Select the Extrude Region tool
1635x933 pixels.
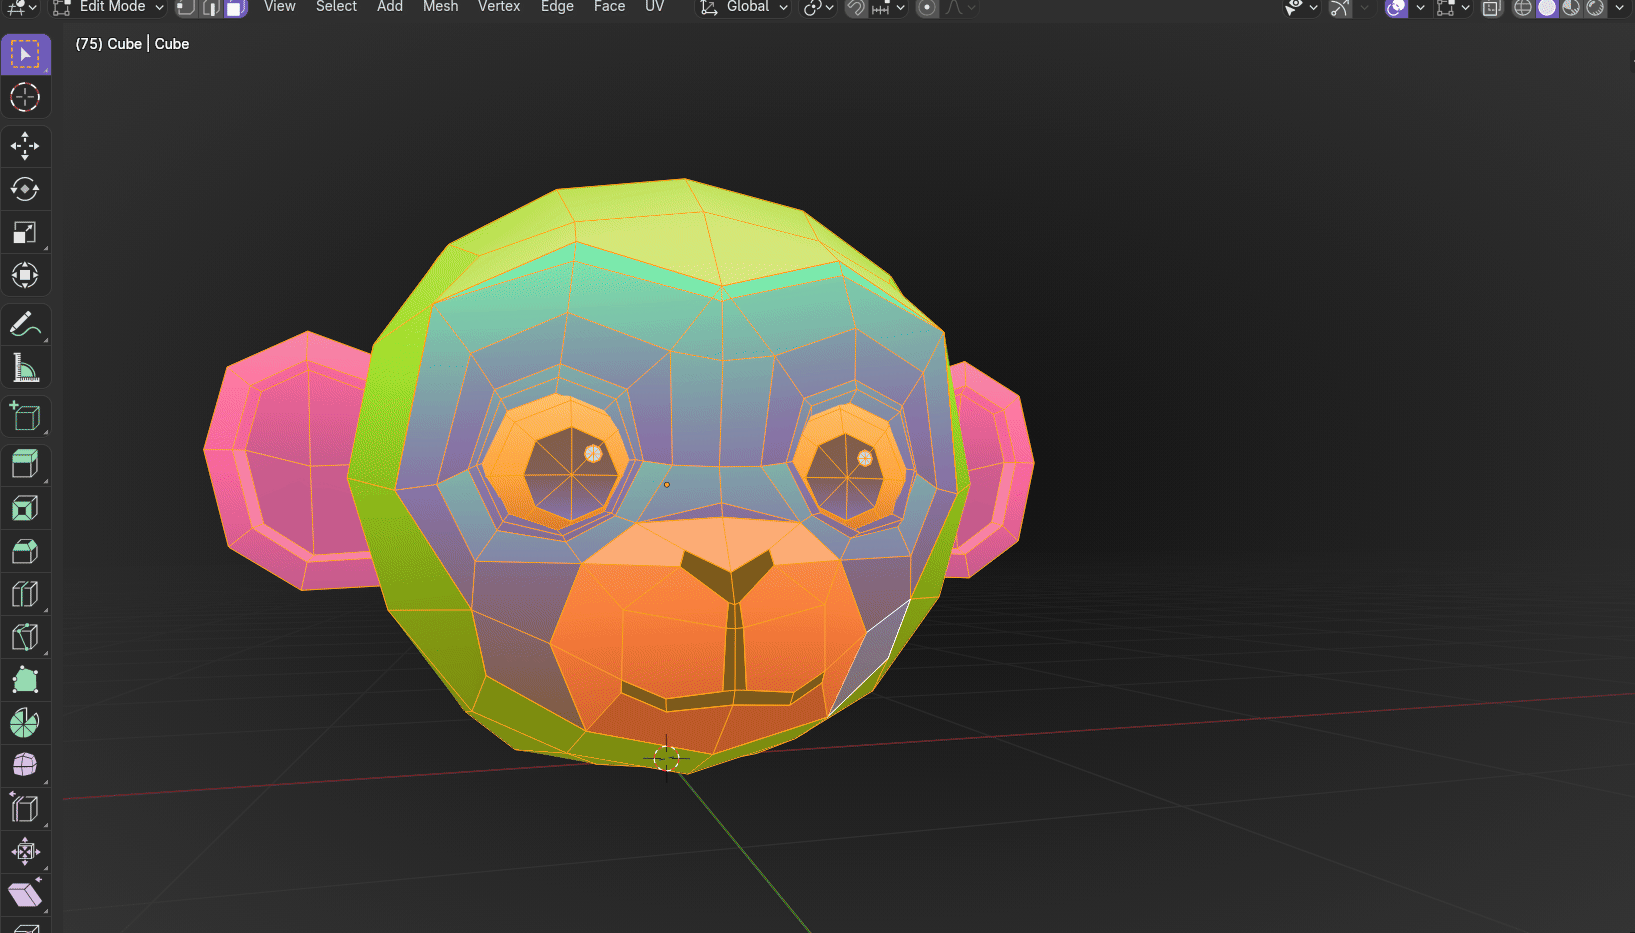(25, 464)
